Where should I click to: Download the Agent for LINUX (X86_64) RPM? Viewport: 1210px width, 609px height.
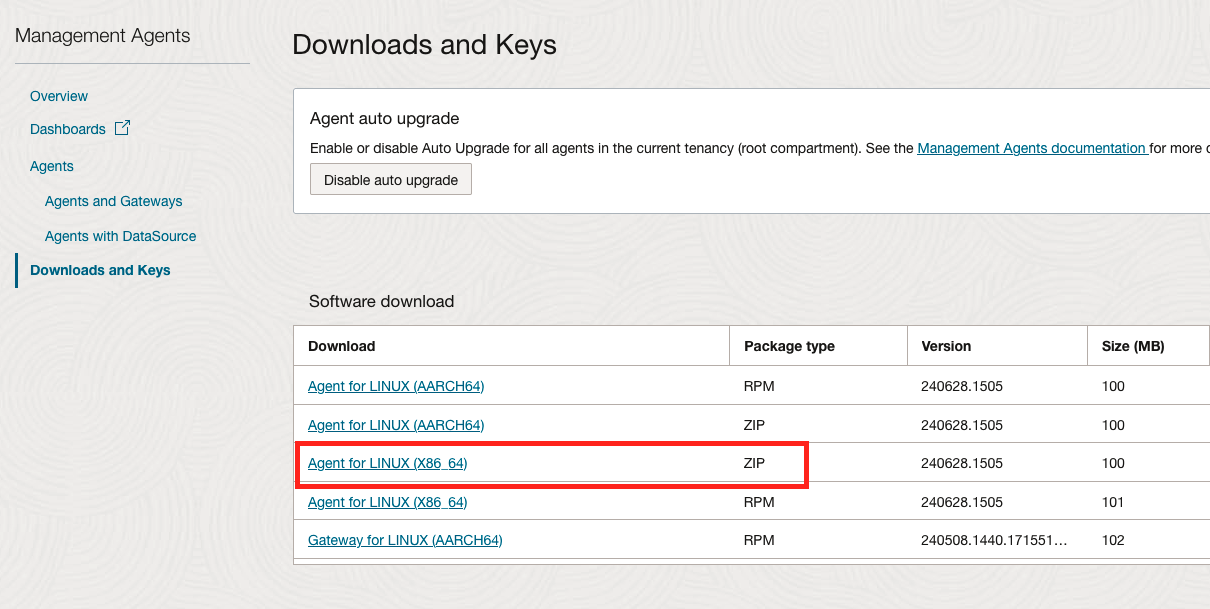tap(386, 502)
